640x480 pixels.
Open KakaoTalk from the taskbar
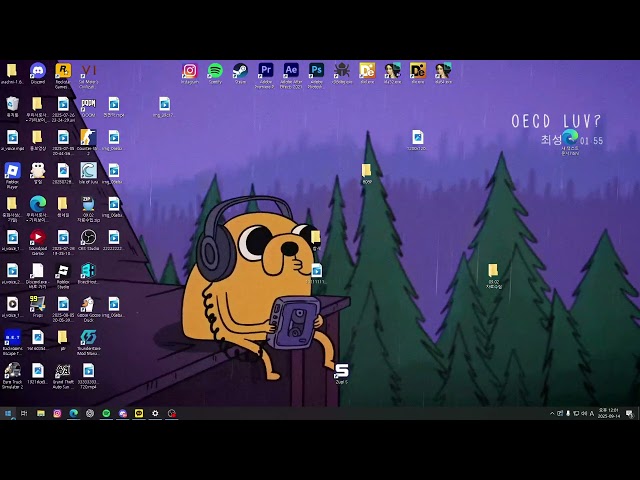pyautogui.click(x=139, y=413)
